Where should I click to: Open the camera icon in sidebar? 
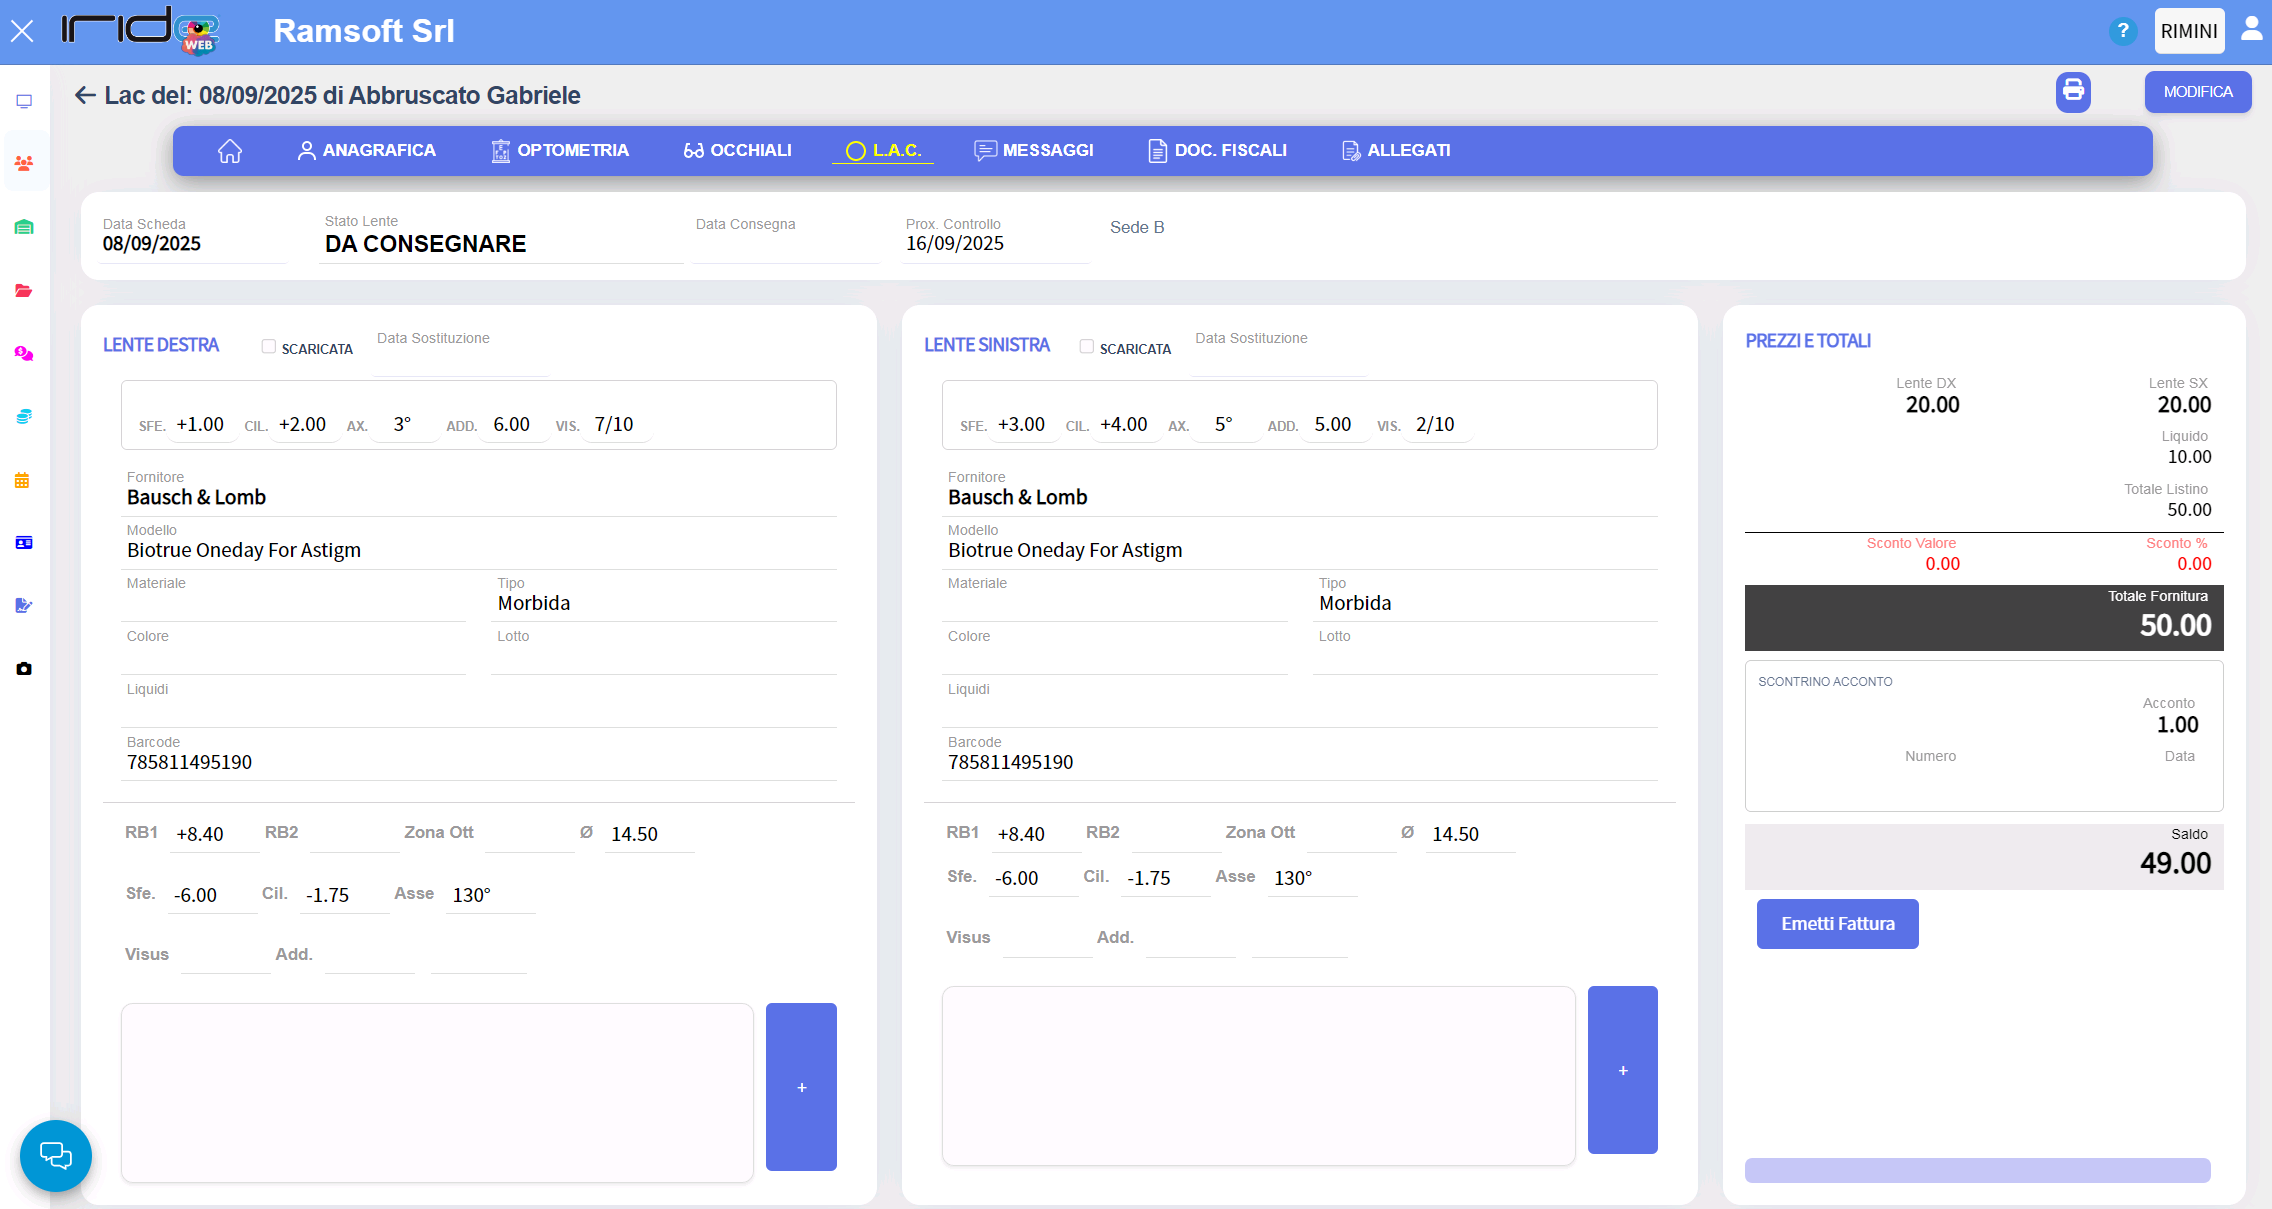(x=24, y=669)
